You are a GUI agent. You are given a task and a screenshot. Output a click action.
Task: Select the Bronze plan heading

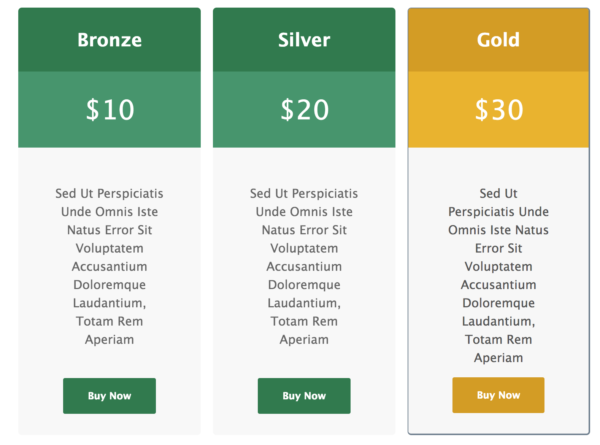point(109,40)
